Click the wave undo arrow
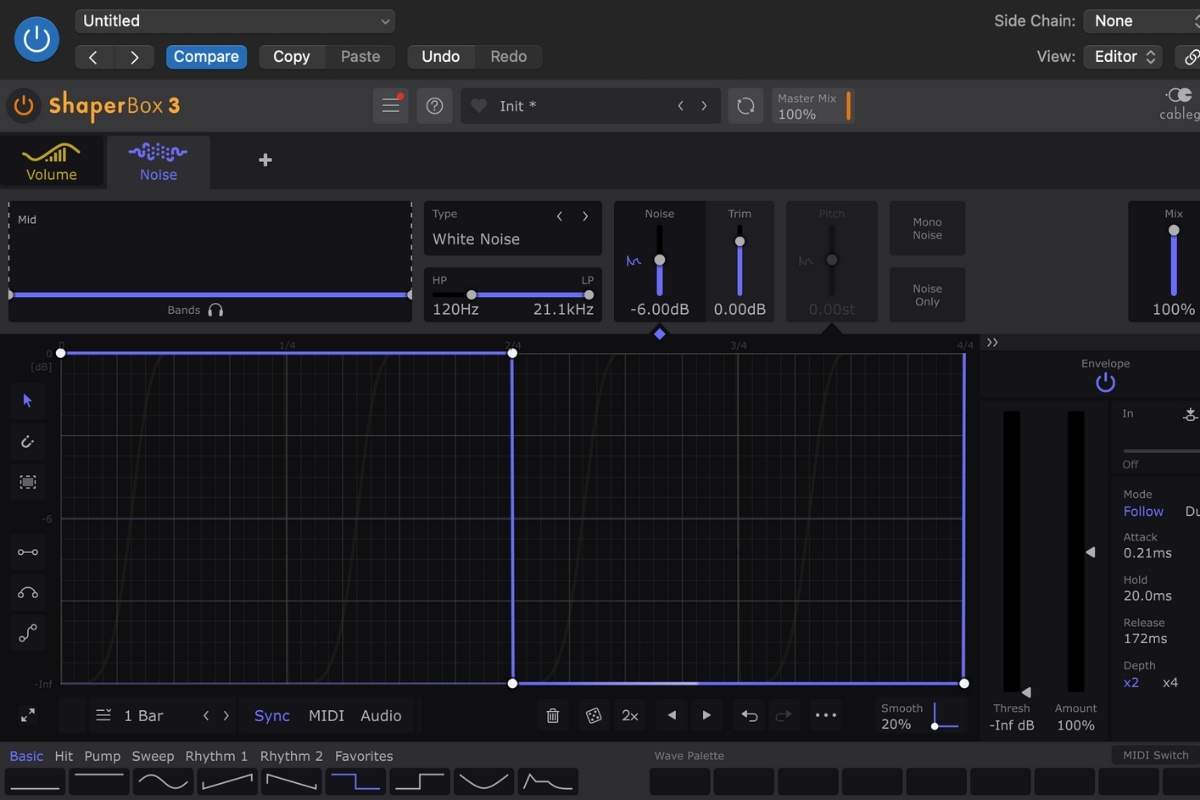This screenshot has width=1200, height=800. (749, 716)
